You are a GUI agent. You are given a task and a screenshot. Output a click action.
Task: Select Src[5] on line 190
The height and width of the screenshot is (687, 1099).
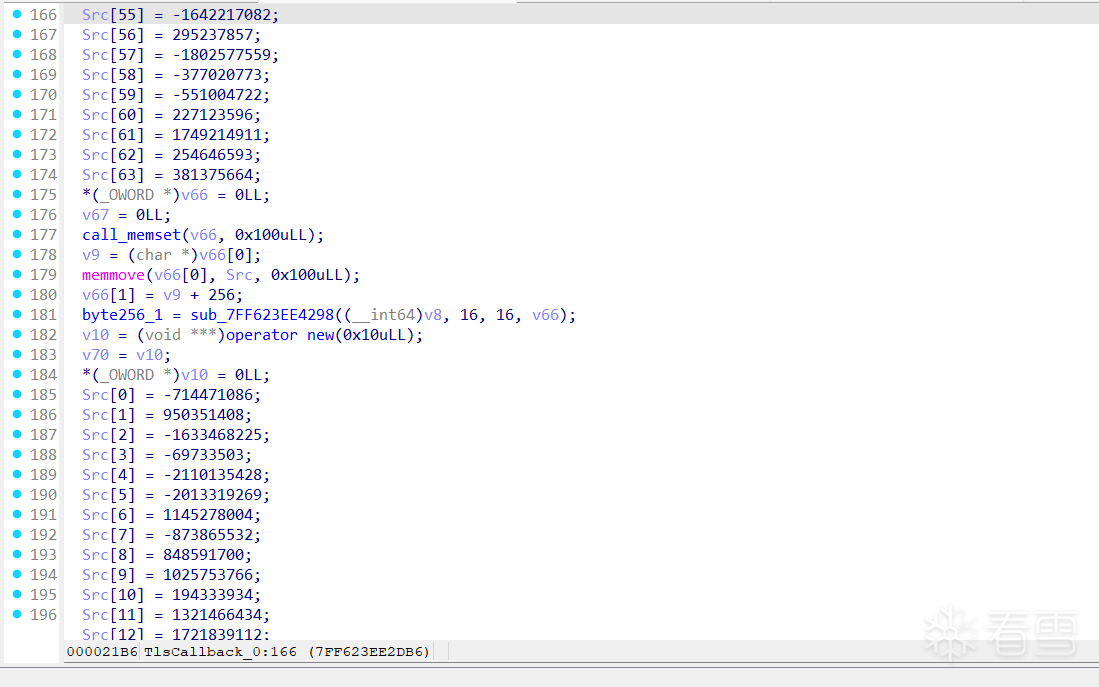click(x=109, y=495)
